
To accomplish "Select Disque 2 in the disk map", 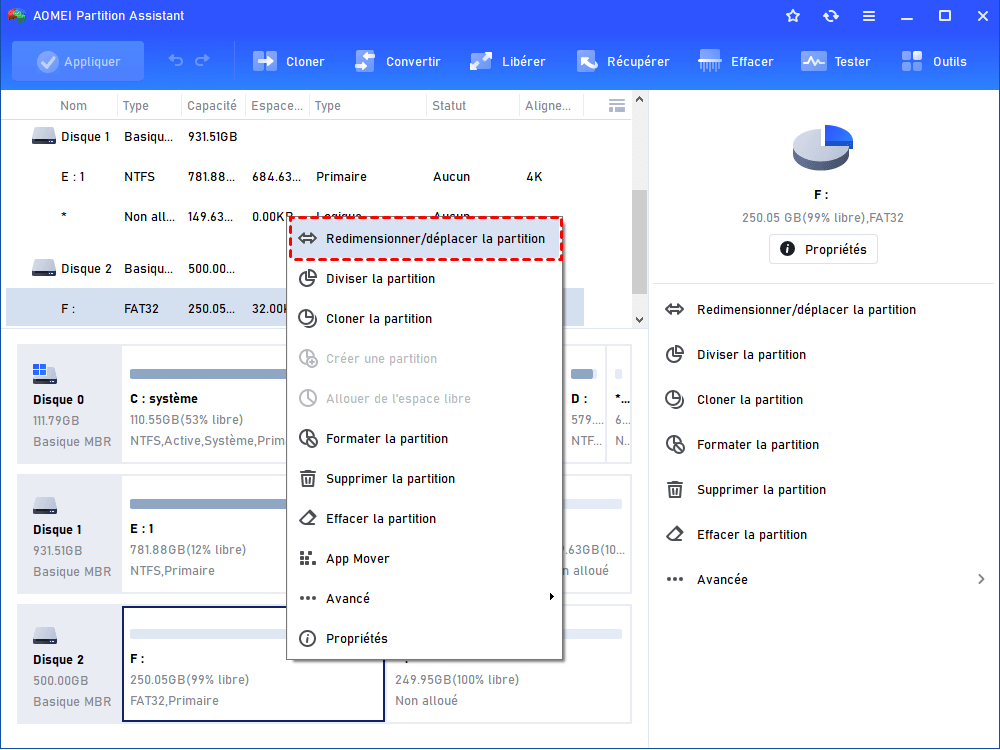I will (69, 665).
